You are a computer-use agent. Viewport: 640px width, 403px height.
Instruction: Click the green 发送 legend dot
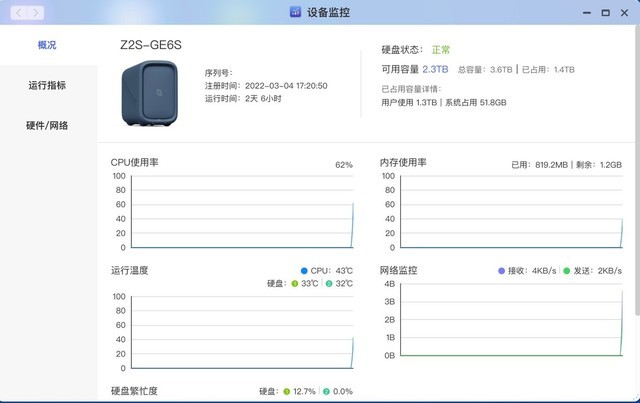click(x=567, y=271)
